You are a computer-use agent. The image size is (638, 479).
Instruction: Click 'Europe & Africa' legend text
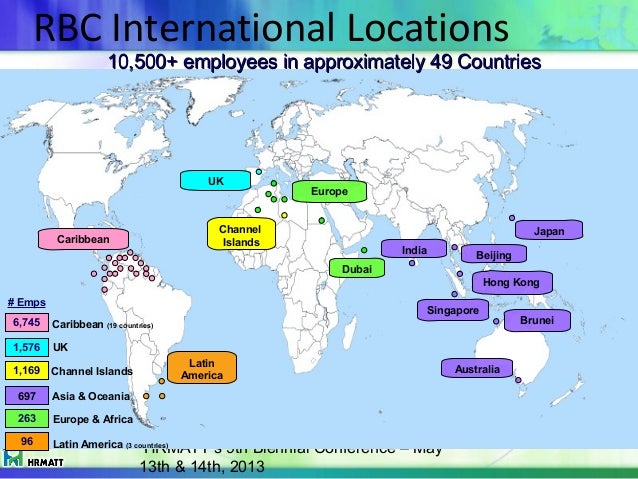93,419
